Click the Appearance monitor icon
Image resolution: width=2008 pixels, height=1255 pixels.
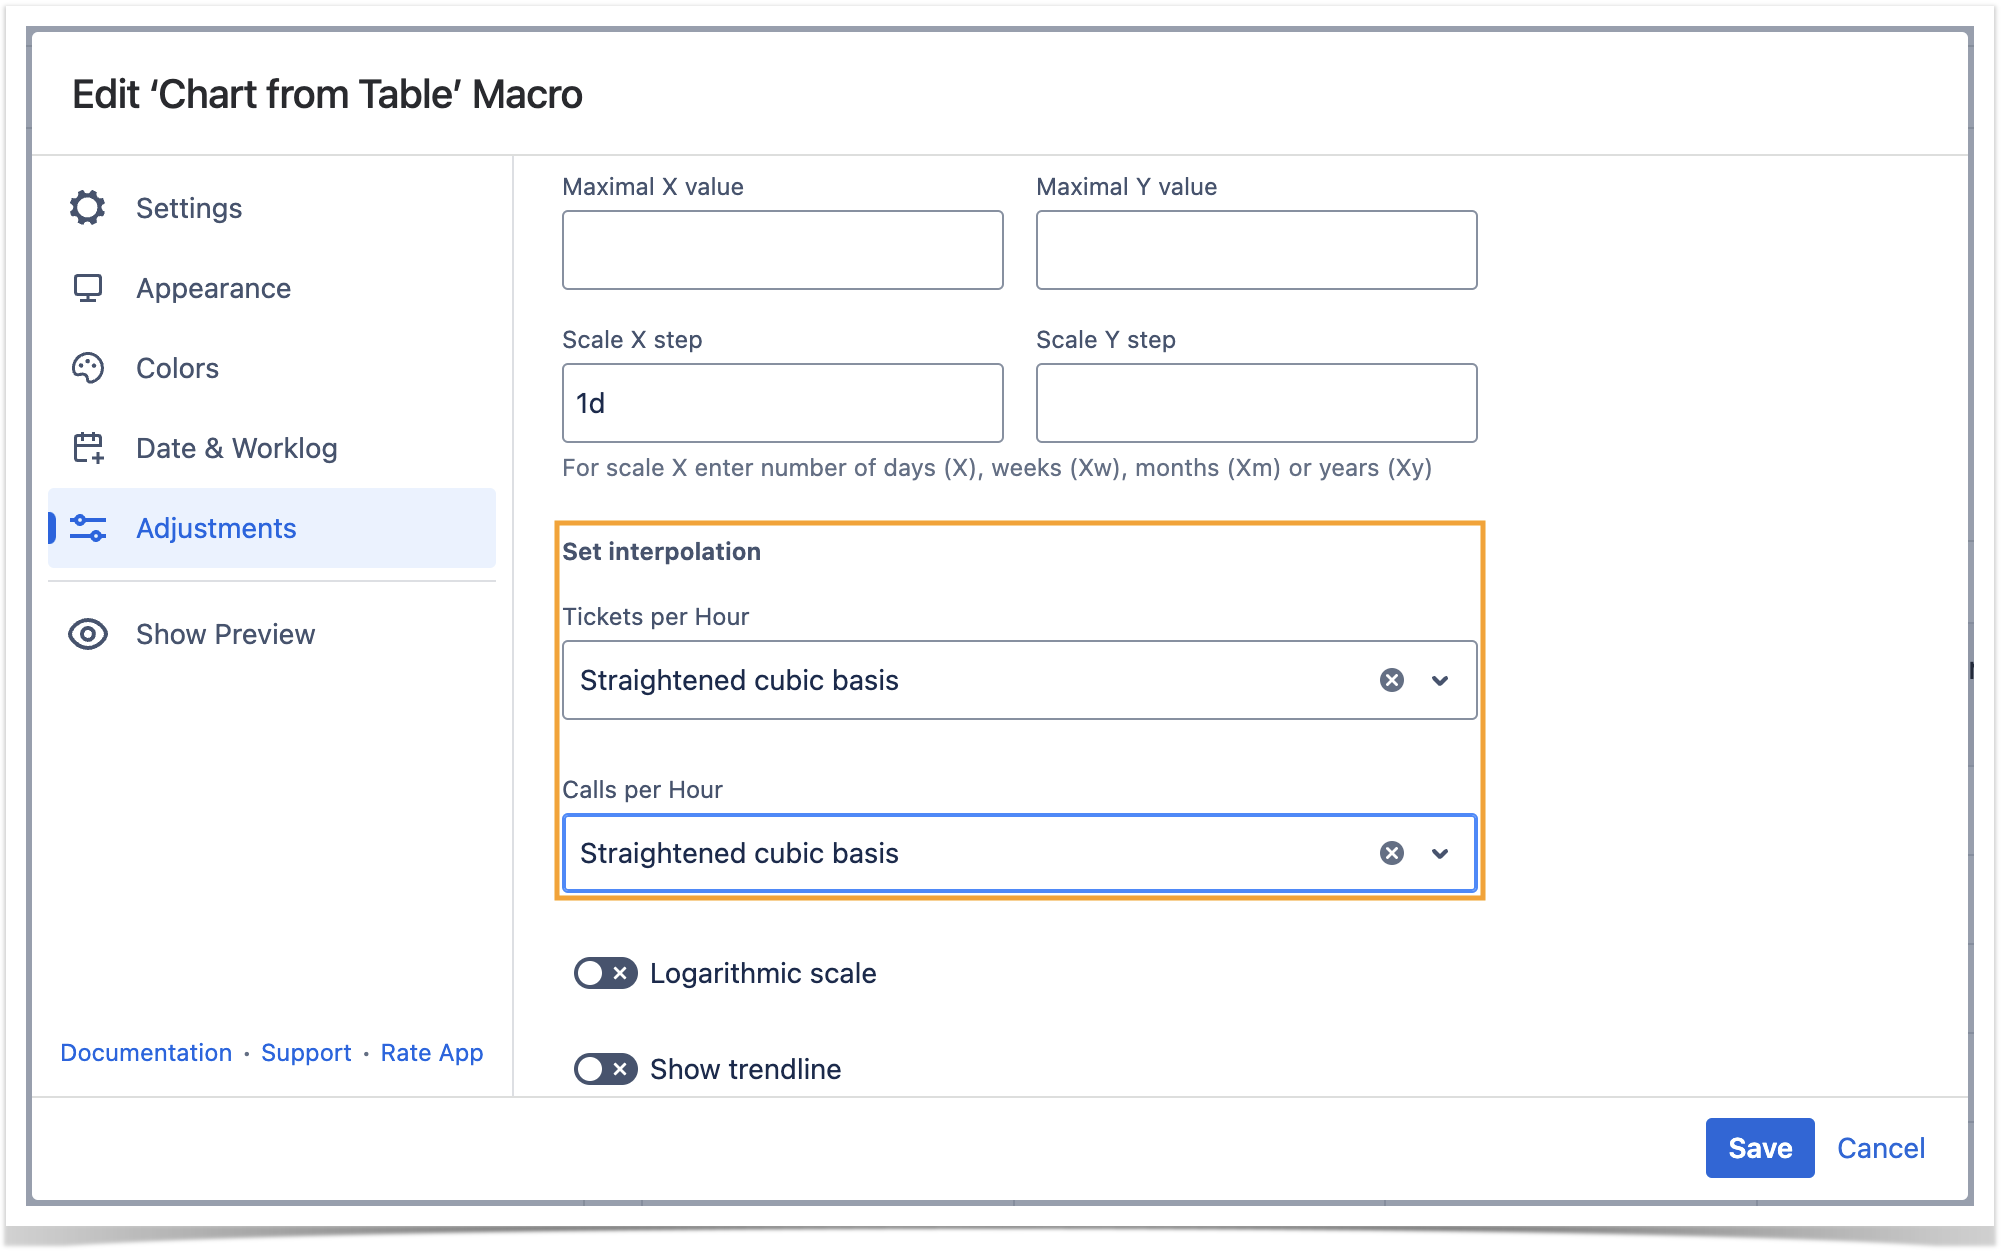click(88, 288)
